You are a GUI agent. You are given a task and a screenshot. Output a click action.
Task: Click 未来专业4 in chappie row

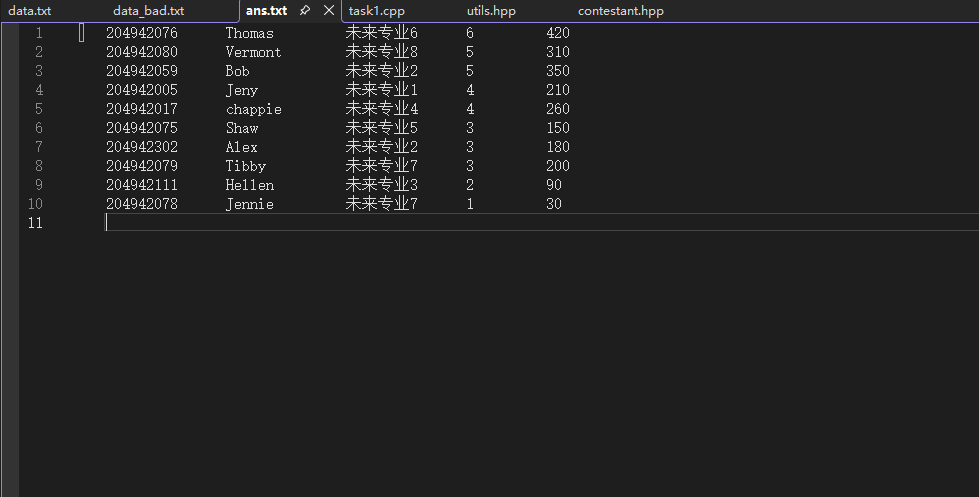381,109
